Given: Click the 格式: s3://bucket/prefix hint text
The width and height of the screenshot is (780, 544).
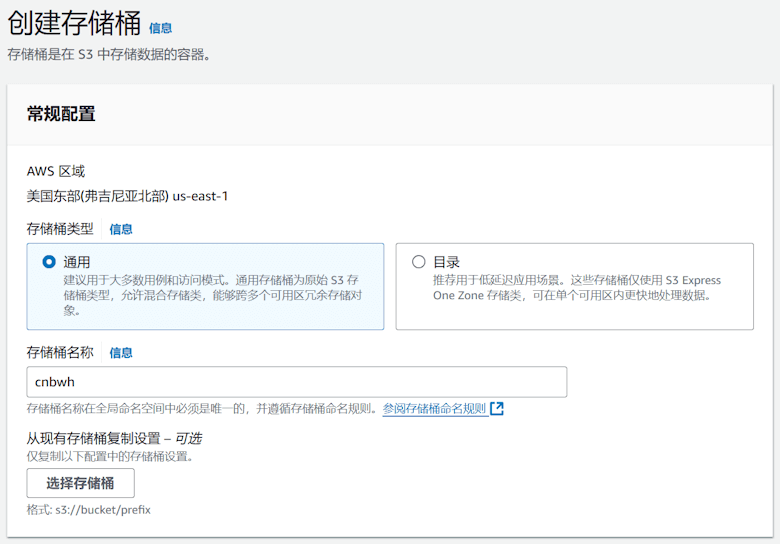Looking at the screenshot, I should point(89,510).
